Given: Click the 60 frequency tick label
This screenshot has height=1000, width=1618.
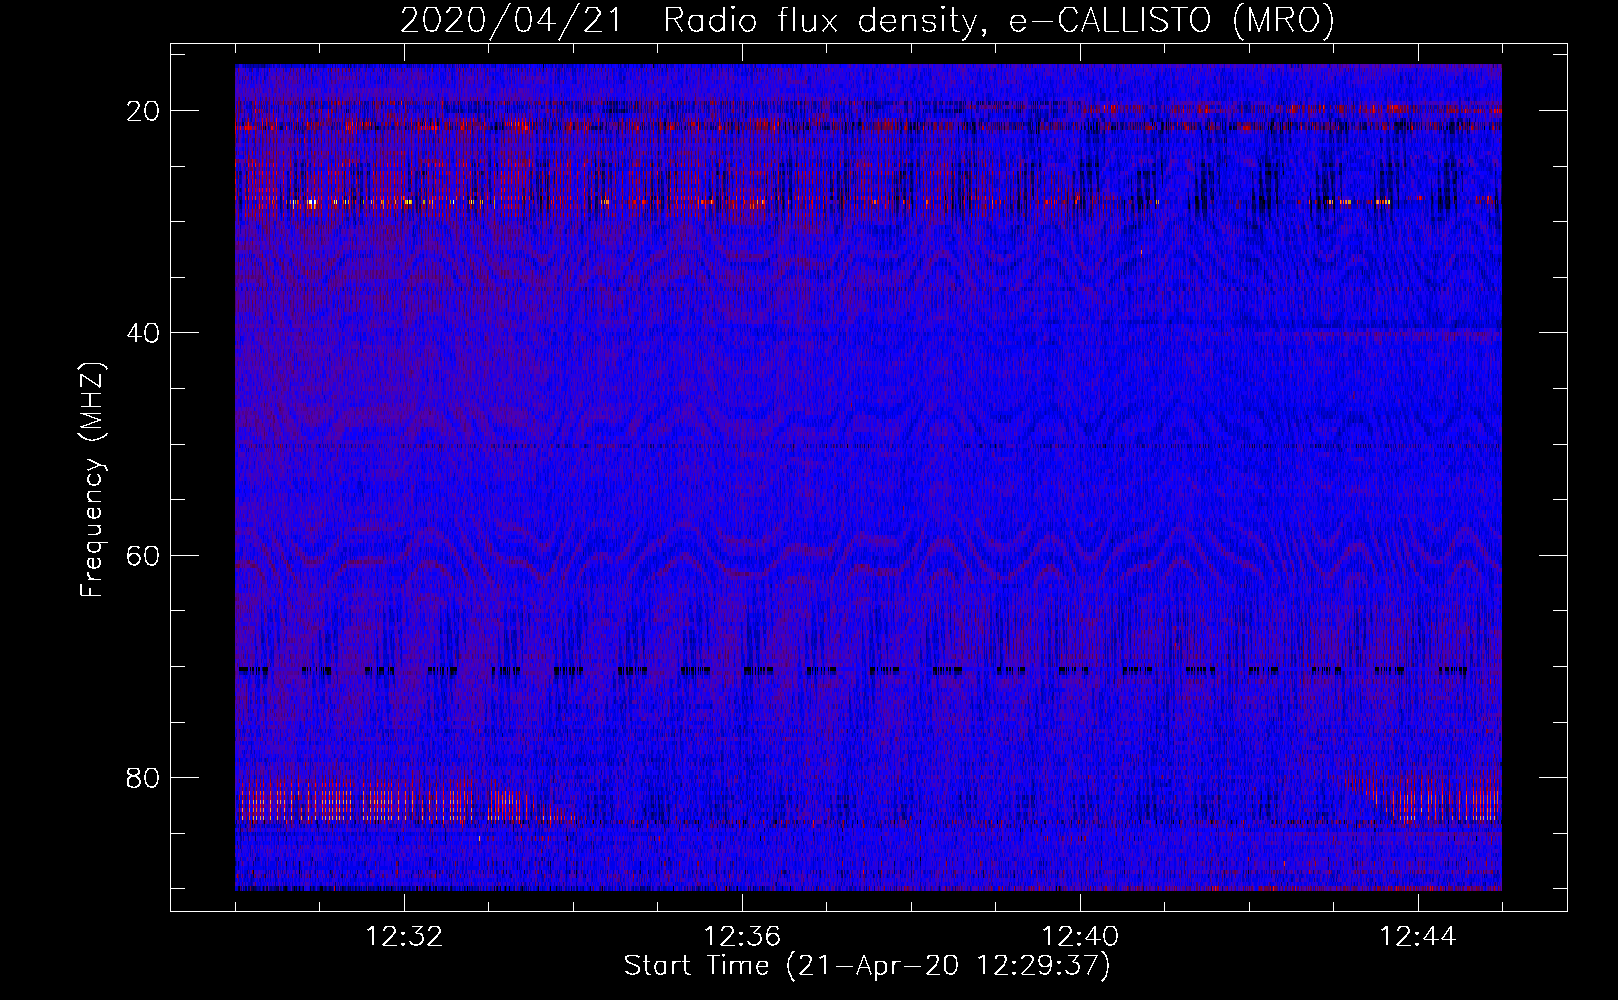Looking at the screenshot, I should [x=144, y=555].
